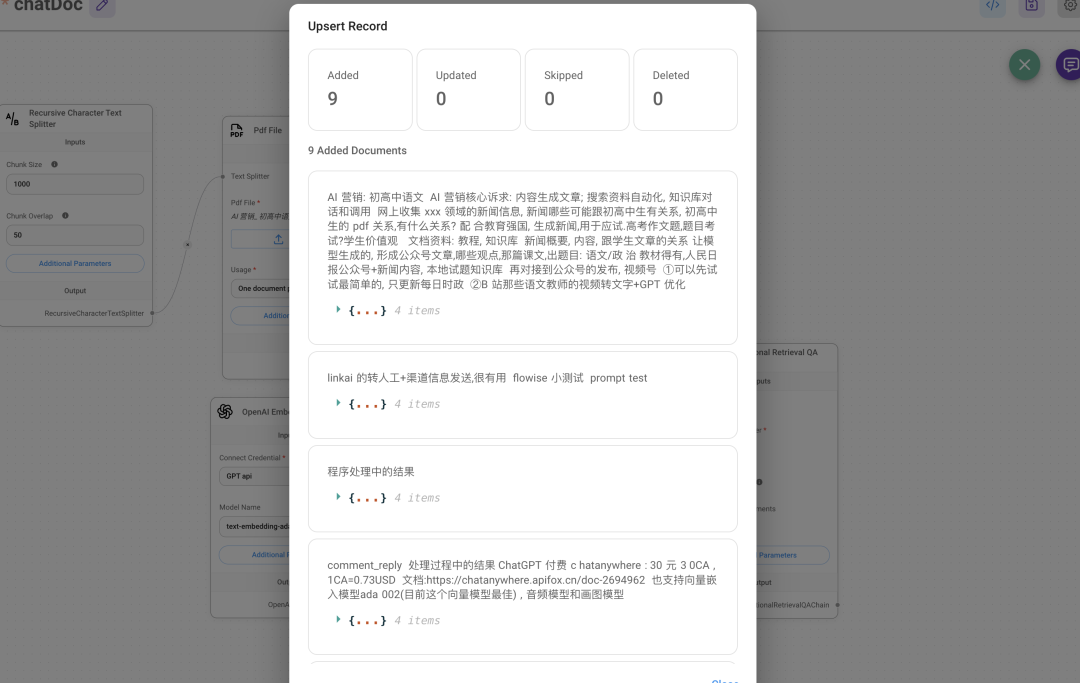Viewport: 1080px width, 683px height.
Task: Click the Chunk Size input showing 1000
Action: click(75, 184)
